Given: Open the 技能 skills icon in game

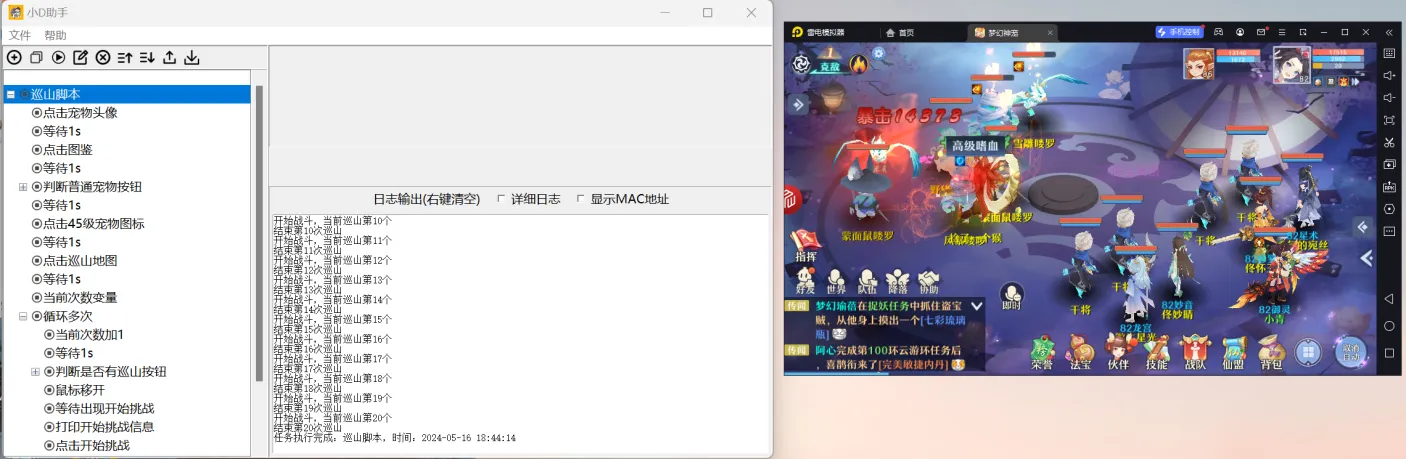Looking at the screenshot, I should [x=1156, y=354].
